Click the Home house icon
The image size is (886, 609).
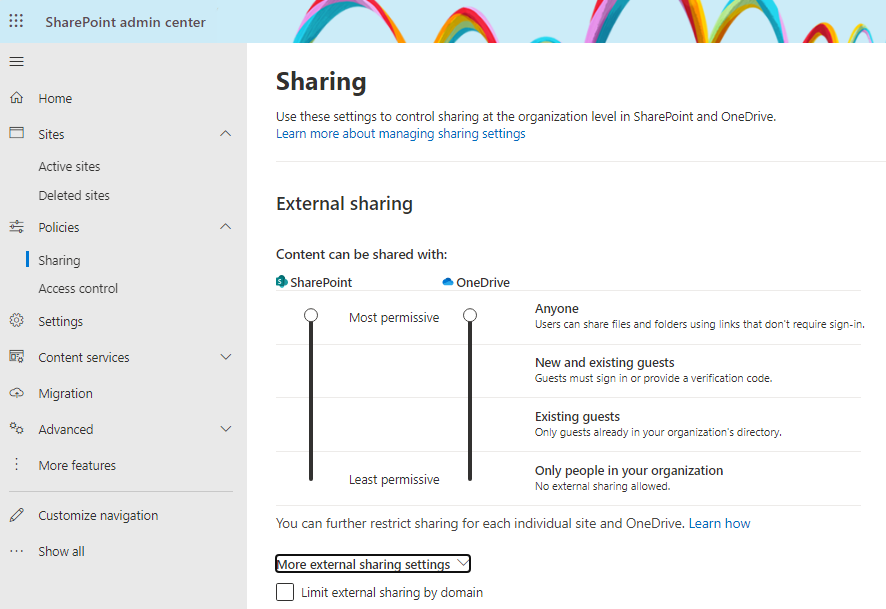tap(16, 98)
